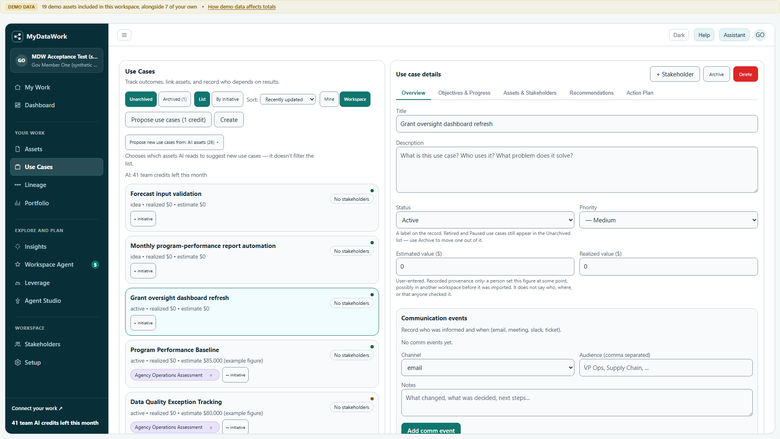780x439 pixels.
Task: Switch to the Action Plan tab
Action: [x=640, y=93]
